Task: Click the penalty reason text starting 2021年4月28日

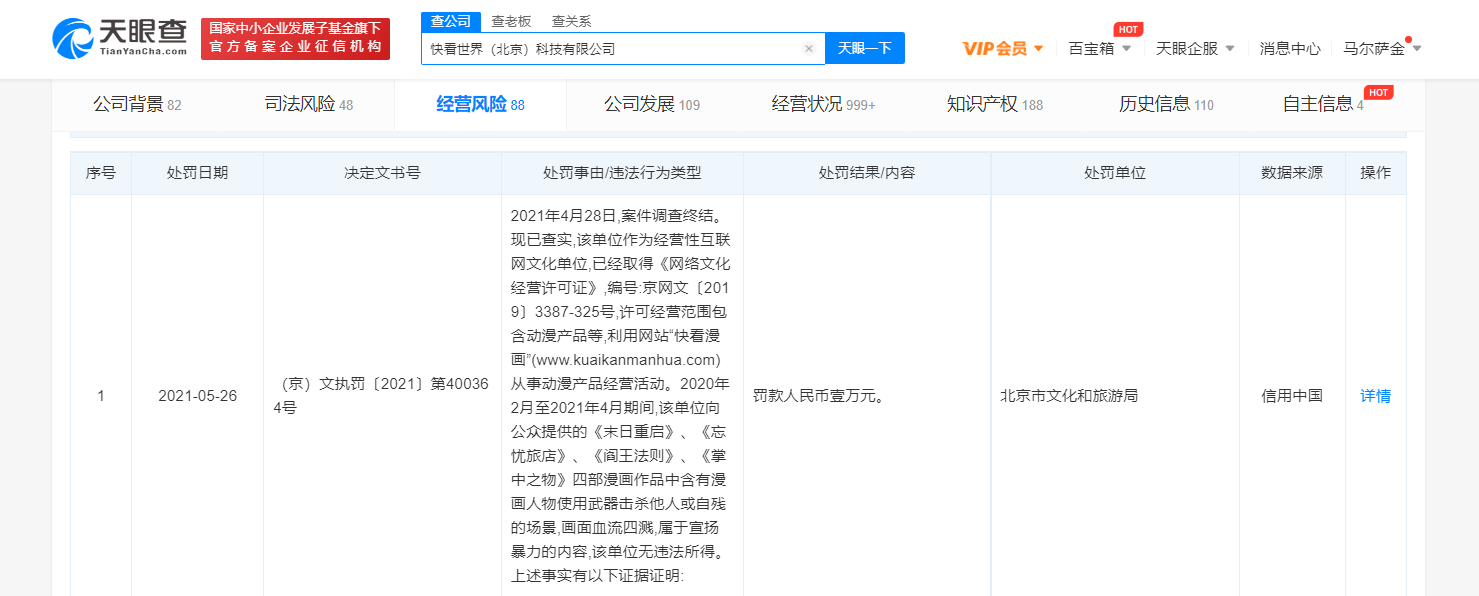Action: pyautogui.click(x=622, y=396)
